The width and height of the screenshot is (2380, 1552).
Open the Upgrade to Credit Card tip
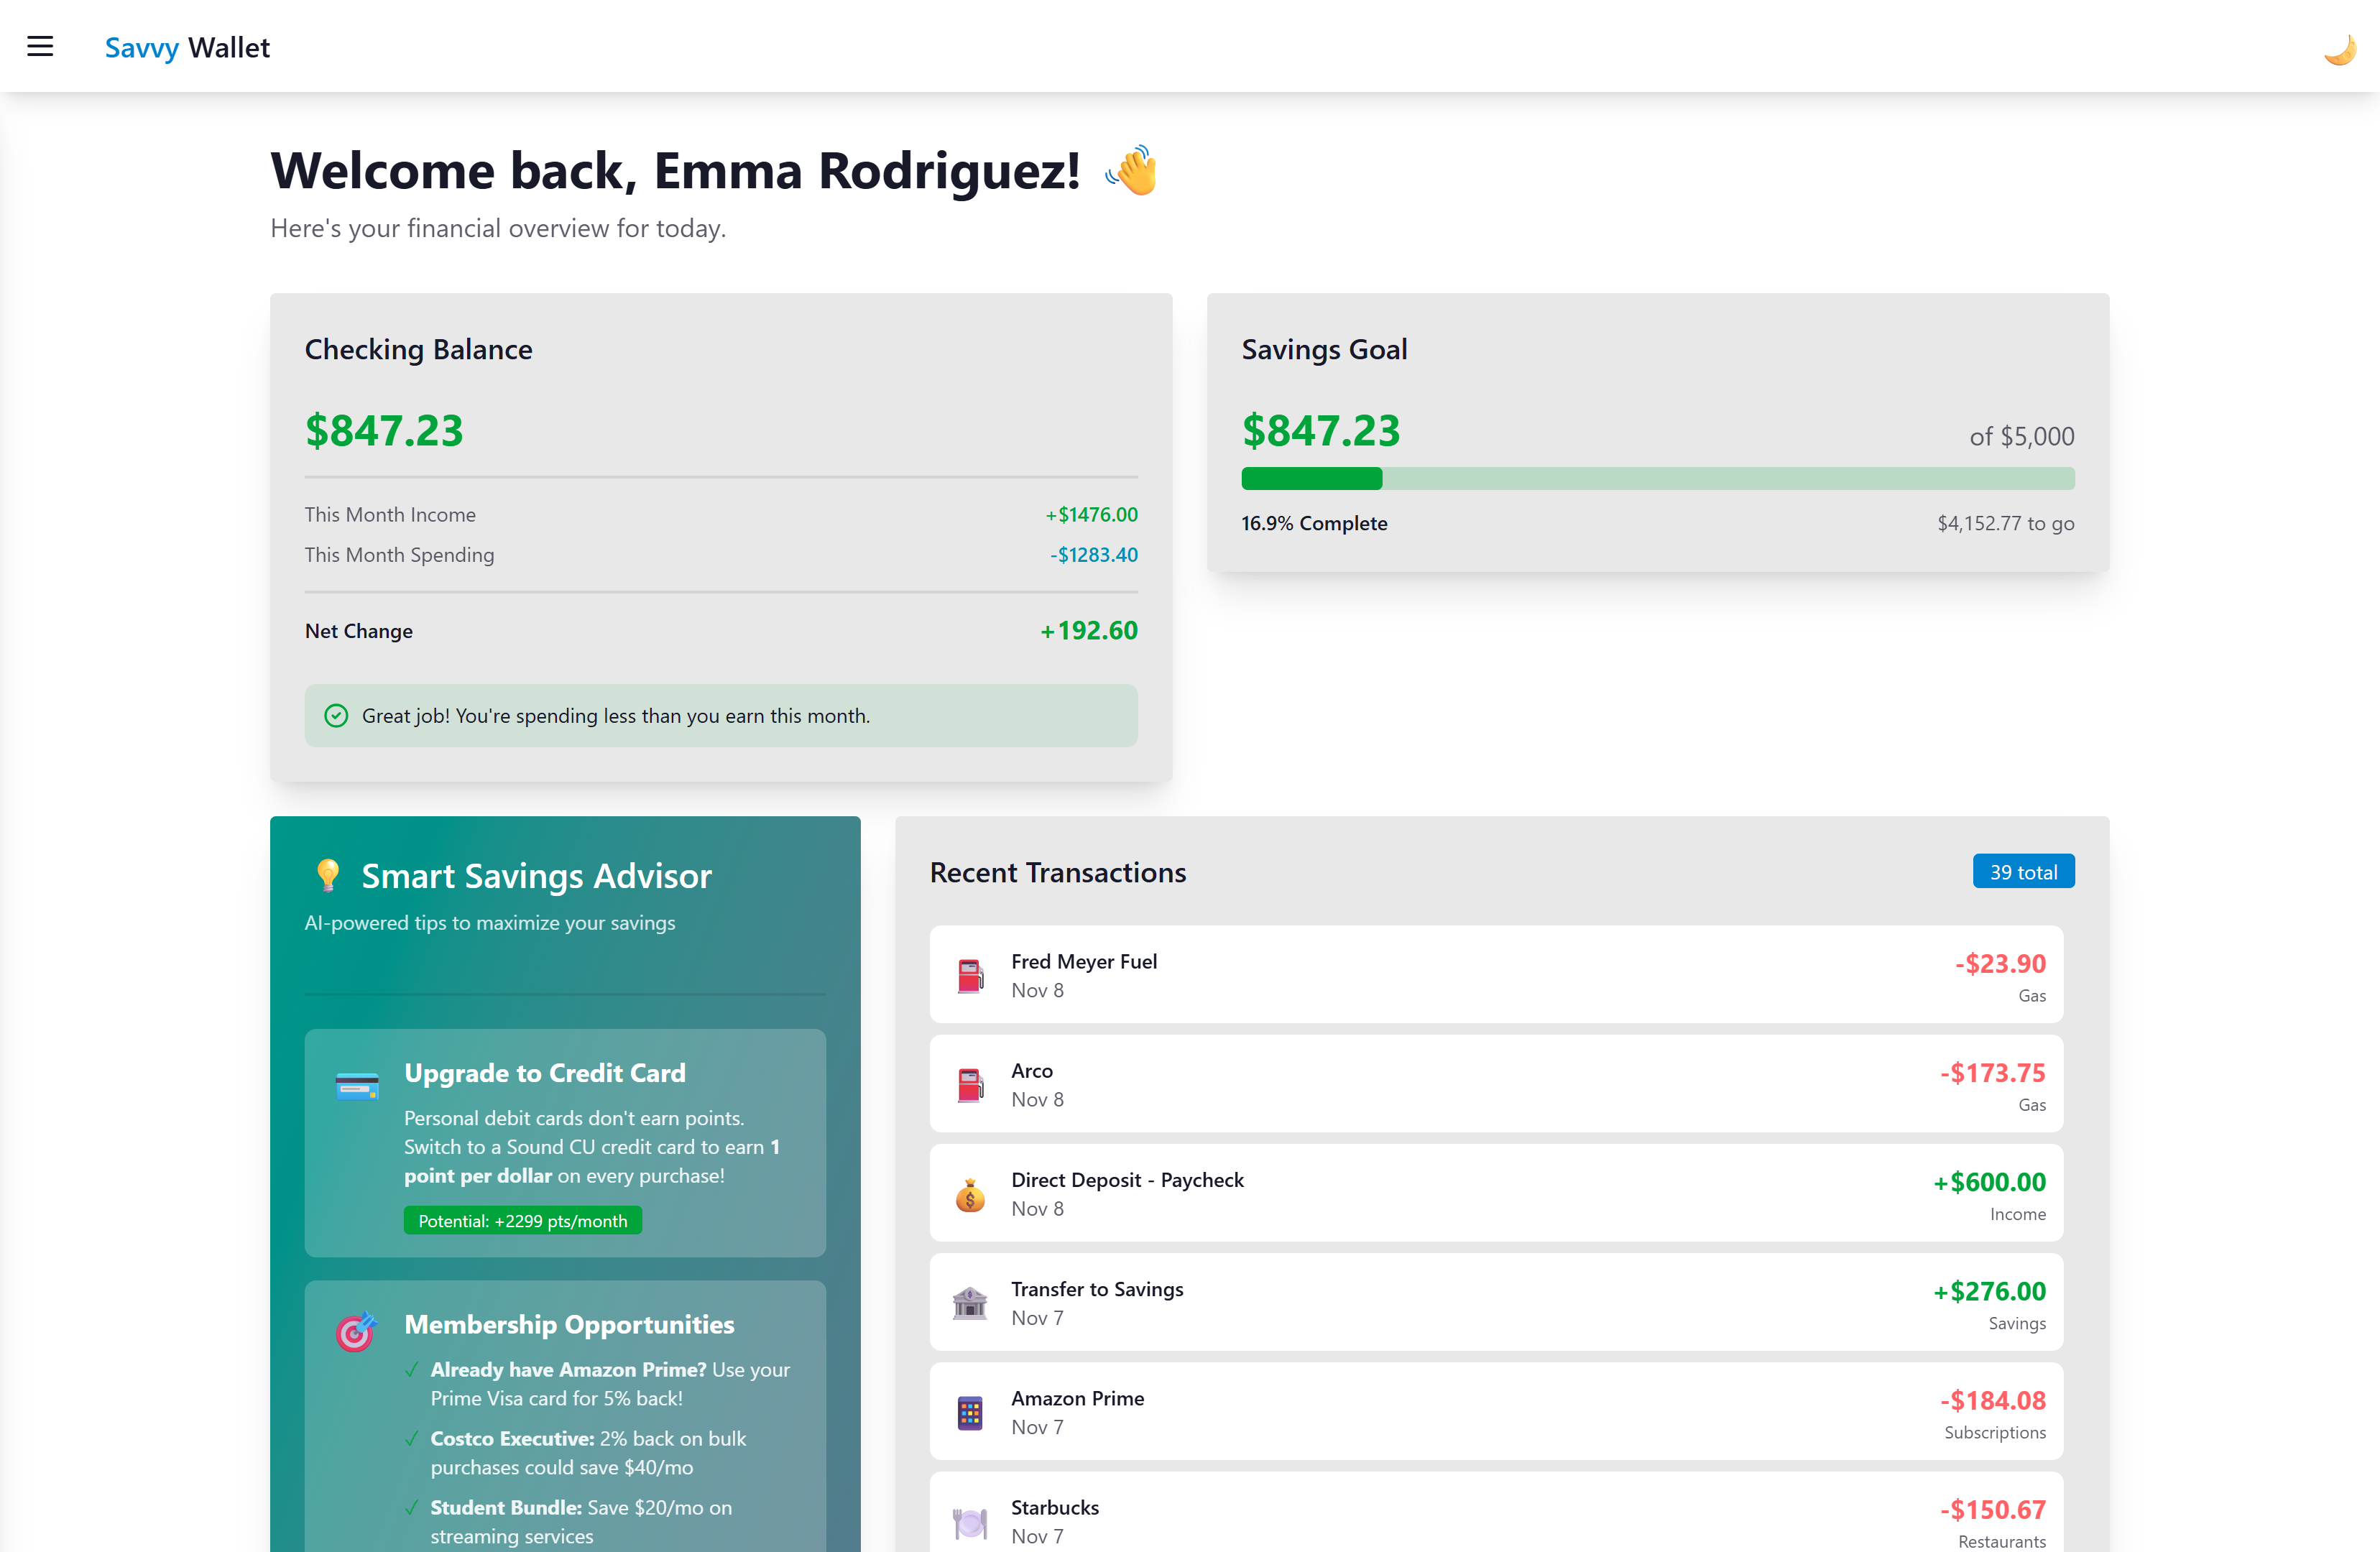coord(545,1073)
